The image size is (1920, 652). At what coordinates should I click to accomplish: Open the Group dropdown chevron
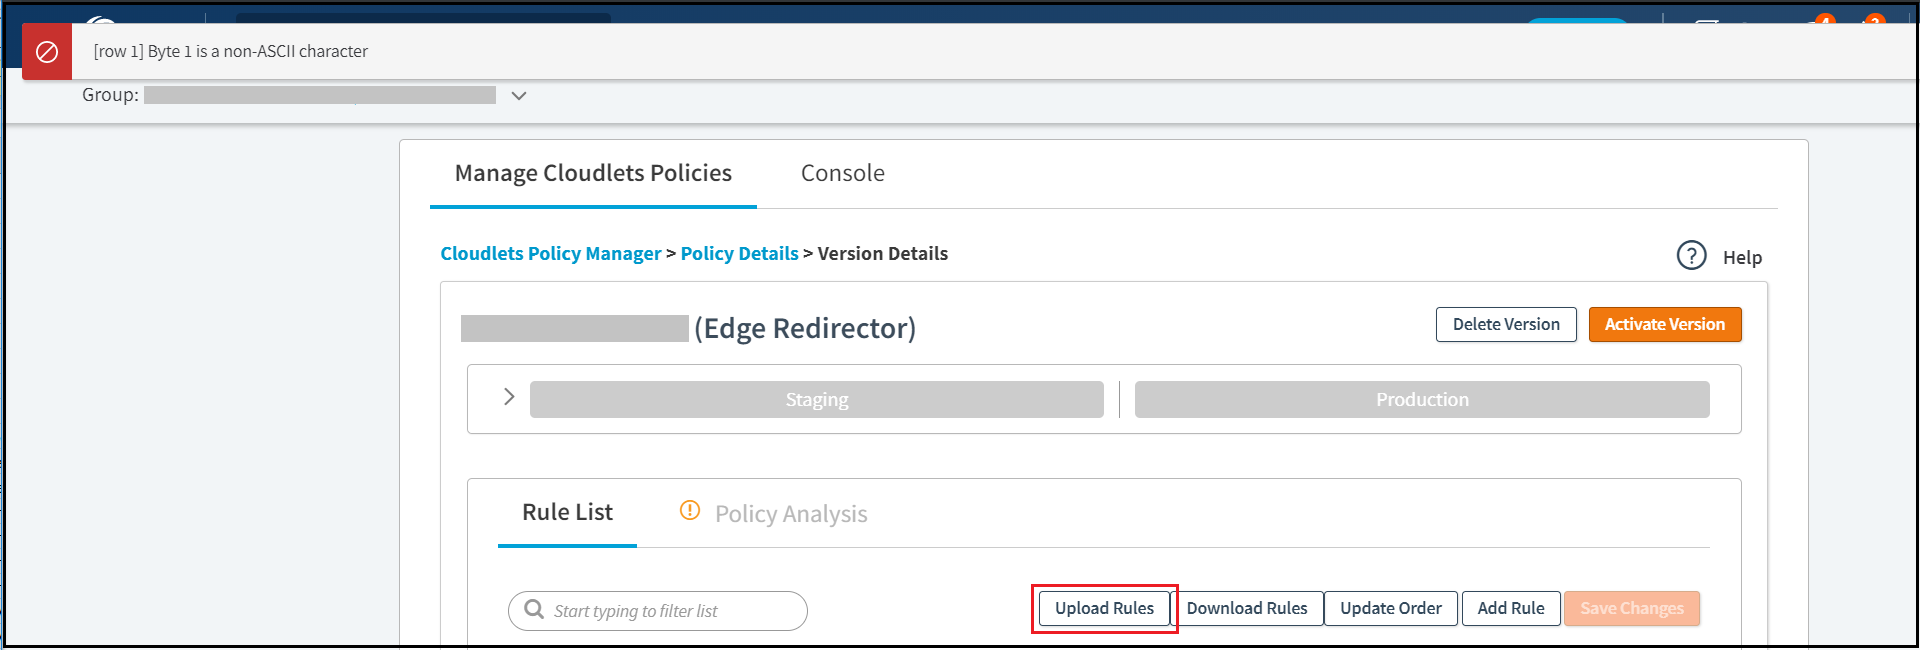[519, 96]
